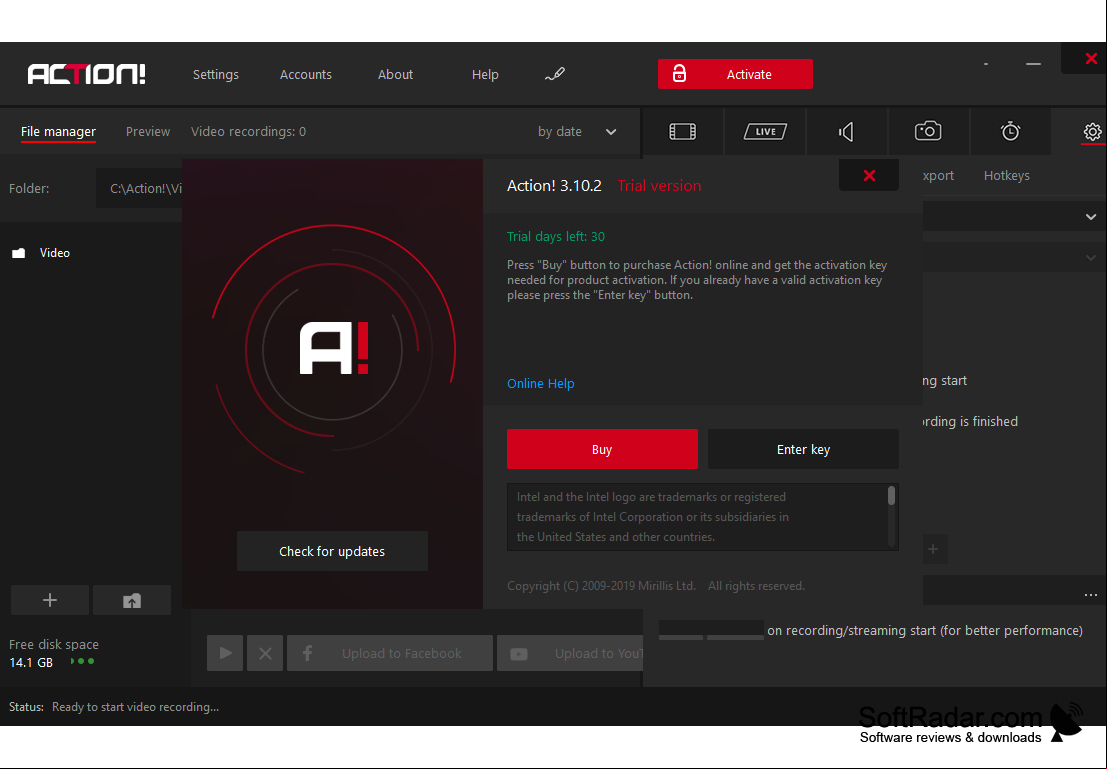Open the About menu
1107x769 pixels.
click(395, 74)
